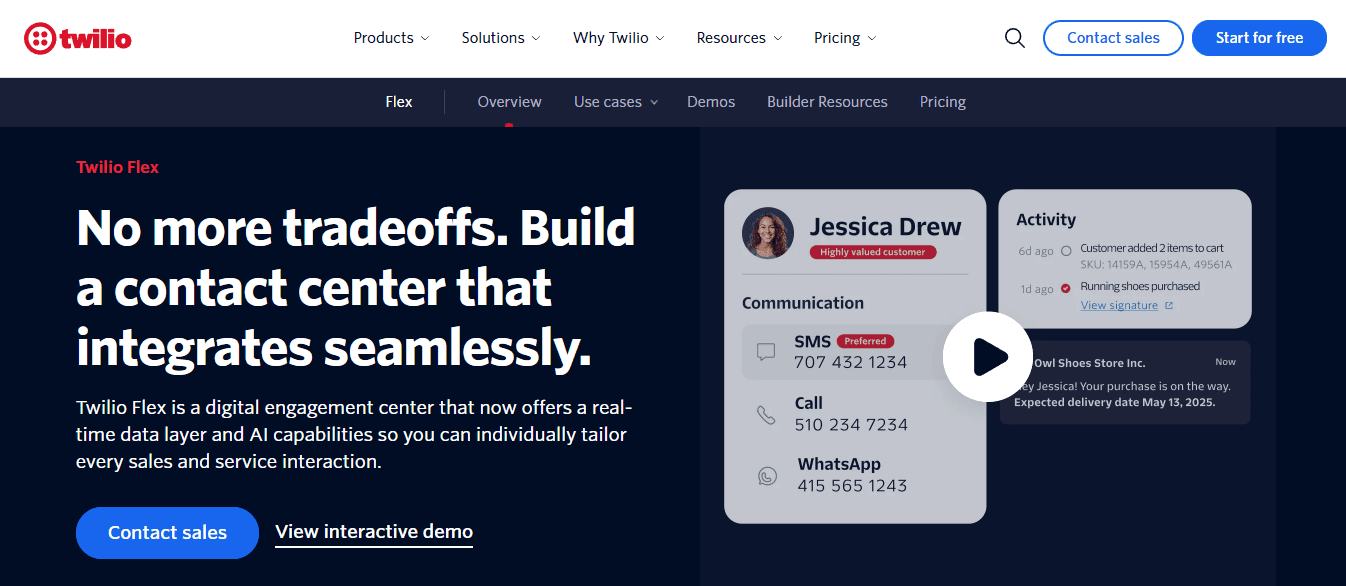Click the Twilio logo
The image size is (1346, 586).
click(x=77, y=38)
